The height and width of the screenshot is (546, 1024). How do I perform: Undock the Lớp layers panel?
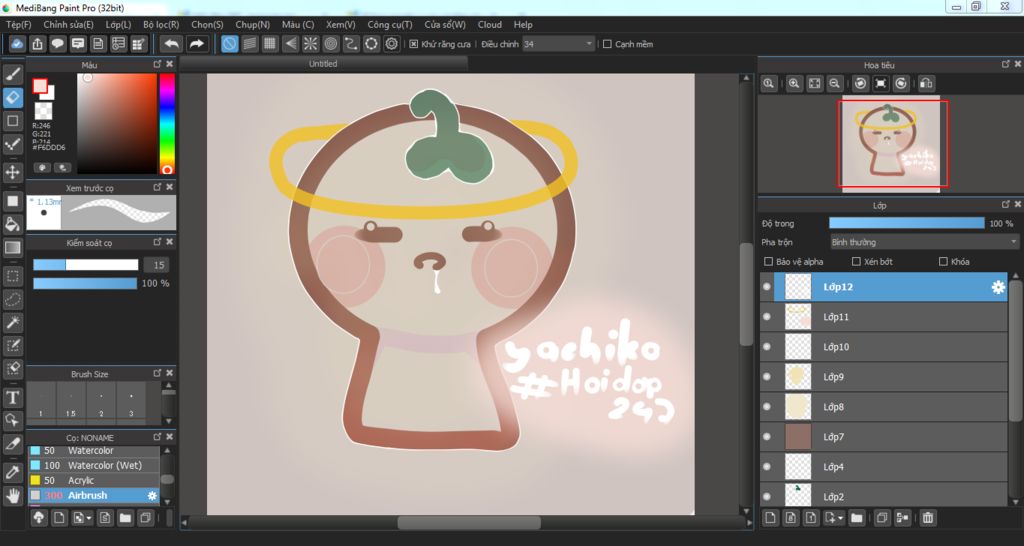click(1006, 205)
